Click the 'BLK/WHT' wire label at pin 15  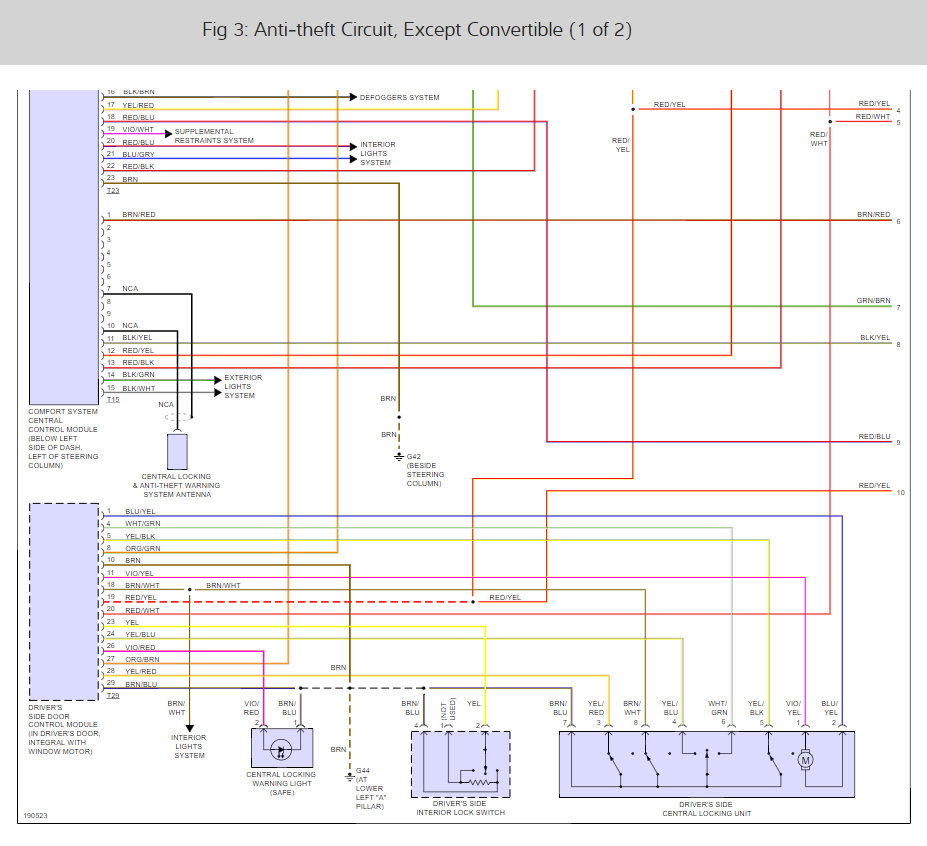(139, 388)
